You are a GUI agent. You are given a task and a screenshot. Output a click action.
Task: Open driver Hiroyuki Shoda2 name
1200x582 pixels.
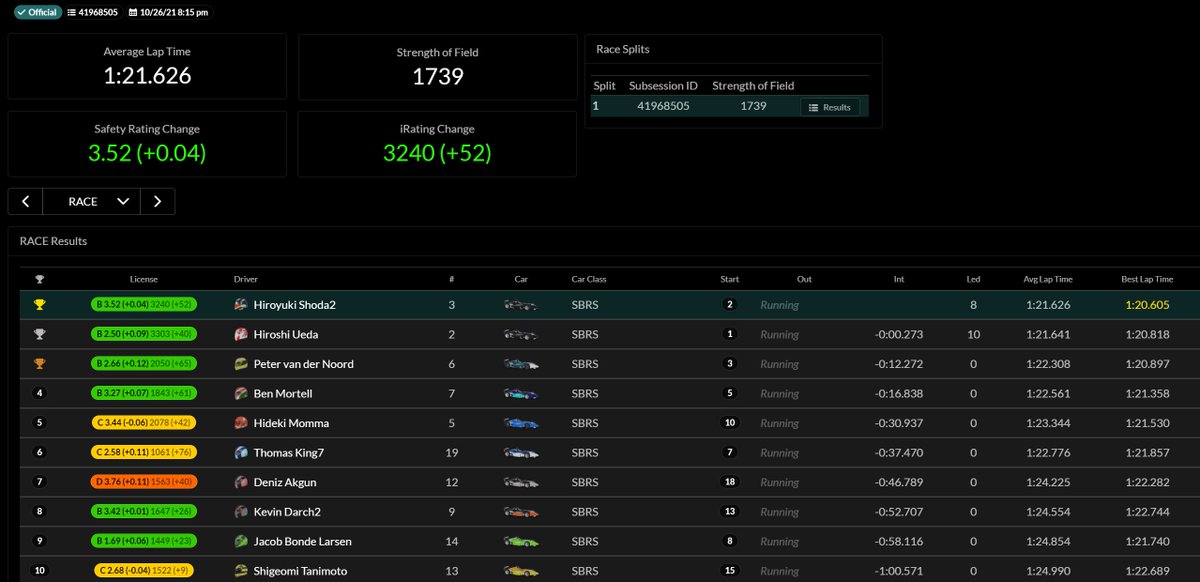(x=295, y=304)
